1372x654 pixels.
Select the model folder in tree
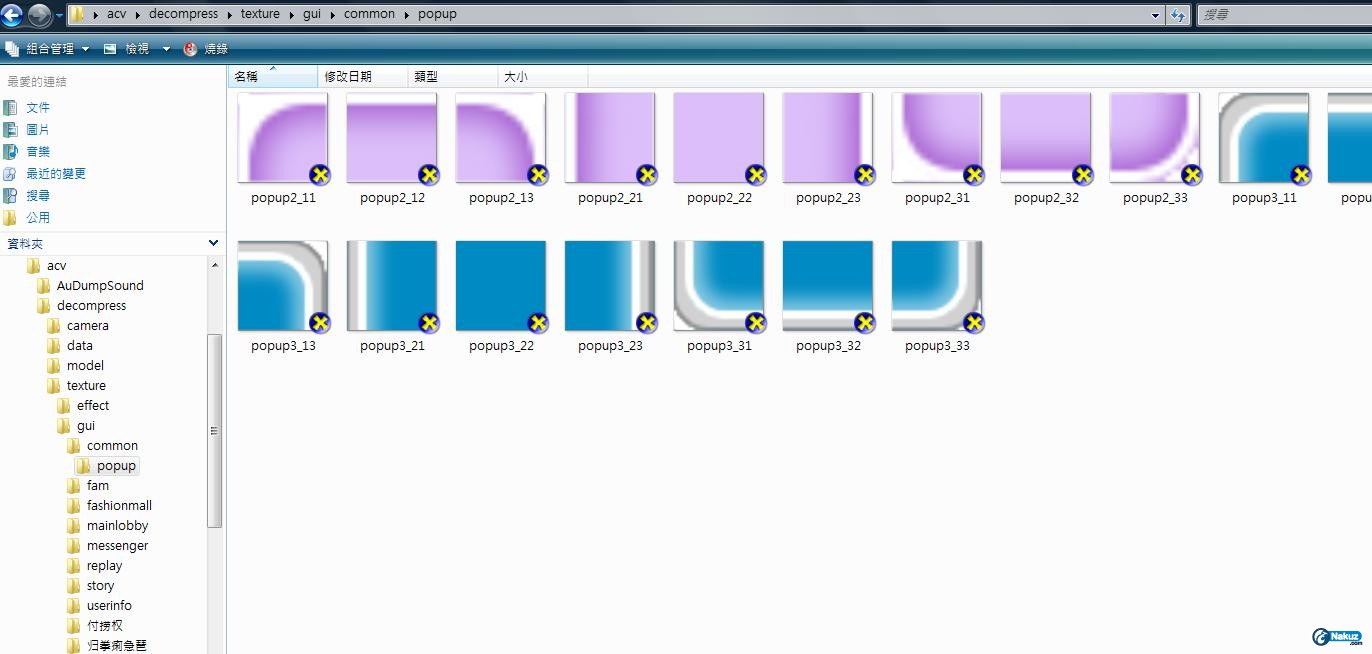(x=85, y=365)
